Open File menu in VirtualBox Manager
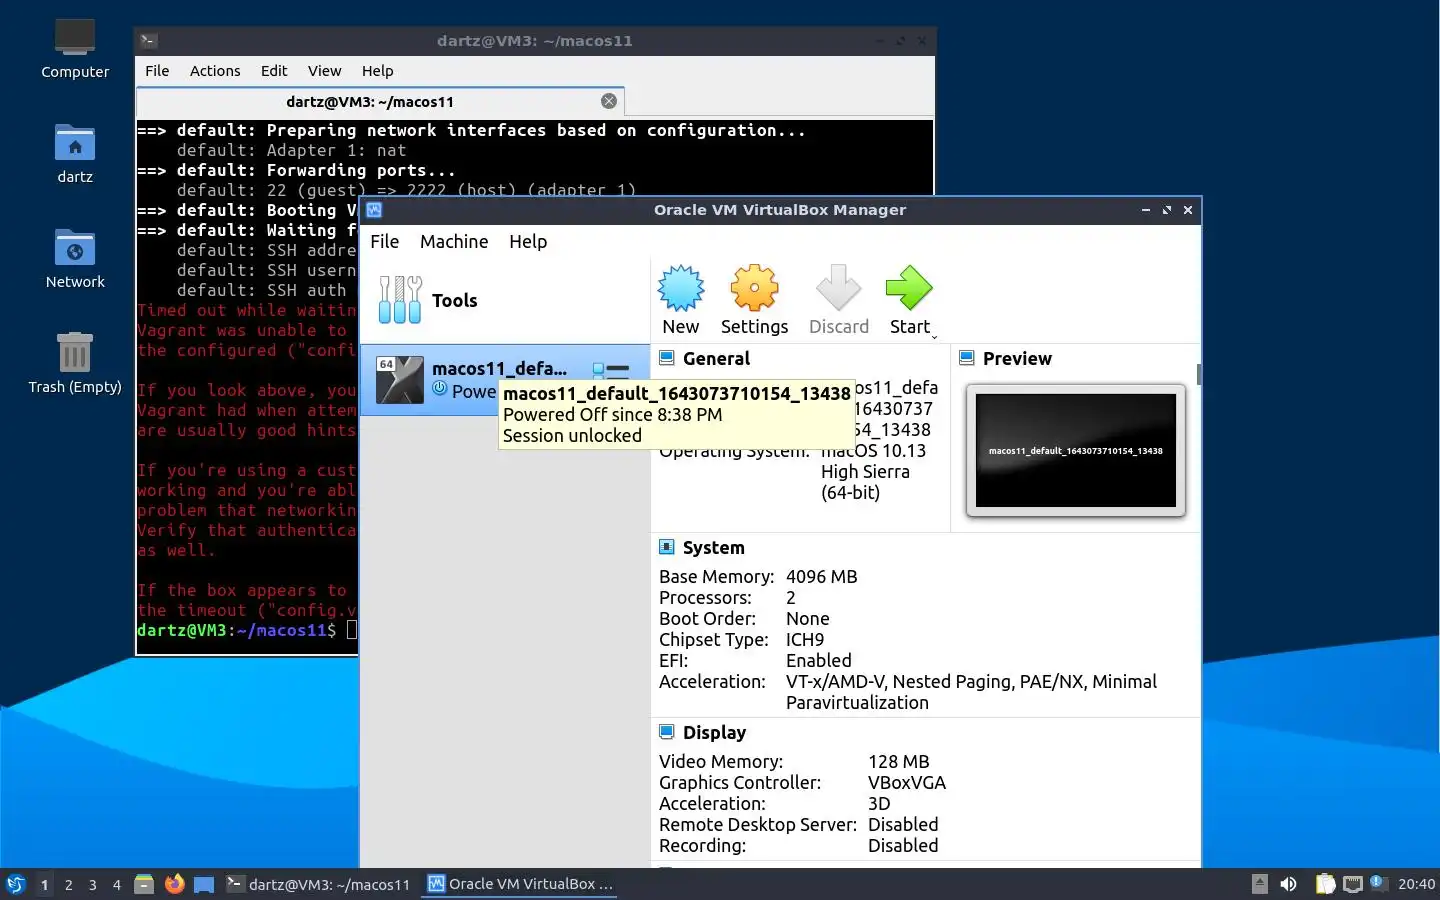The height and width of the screenshot is (900, 1440). pyautogui.click(x=384, y=241)
